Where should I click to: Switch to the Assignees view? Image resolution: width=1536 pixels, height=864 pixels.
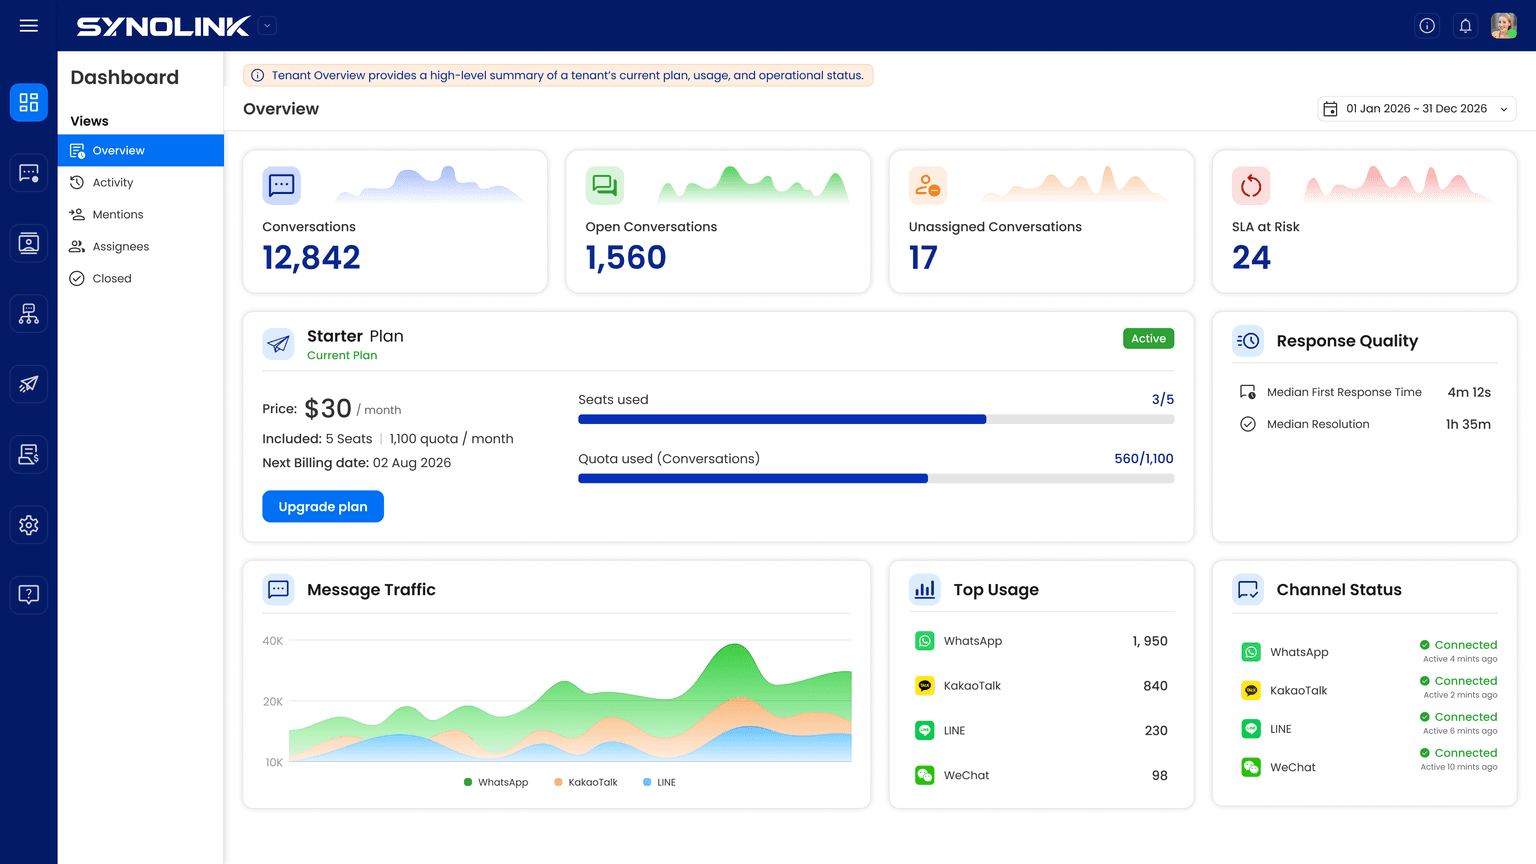[x=141, y=246]
